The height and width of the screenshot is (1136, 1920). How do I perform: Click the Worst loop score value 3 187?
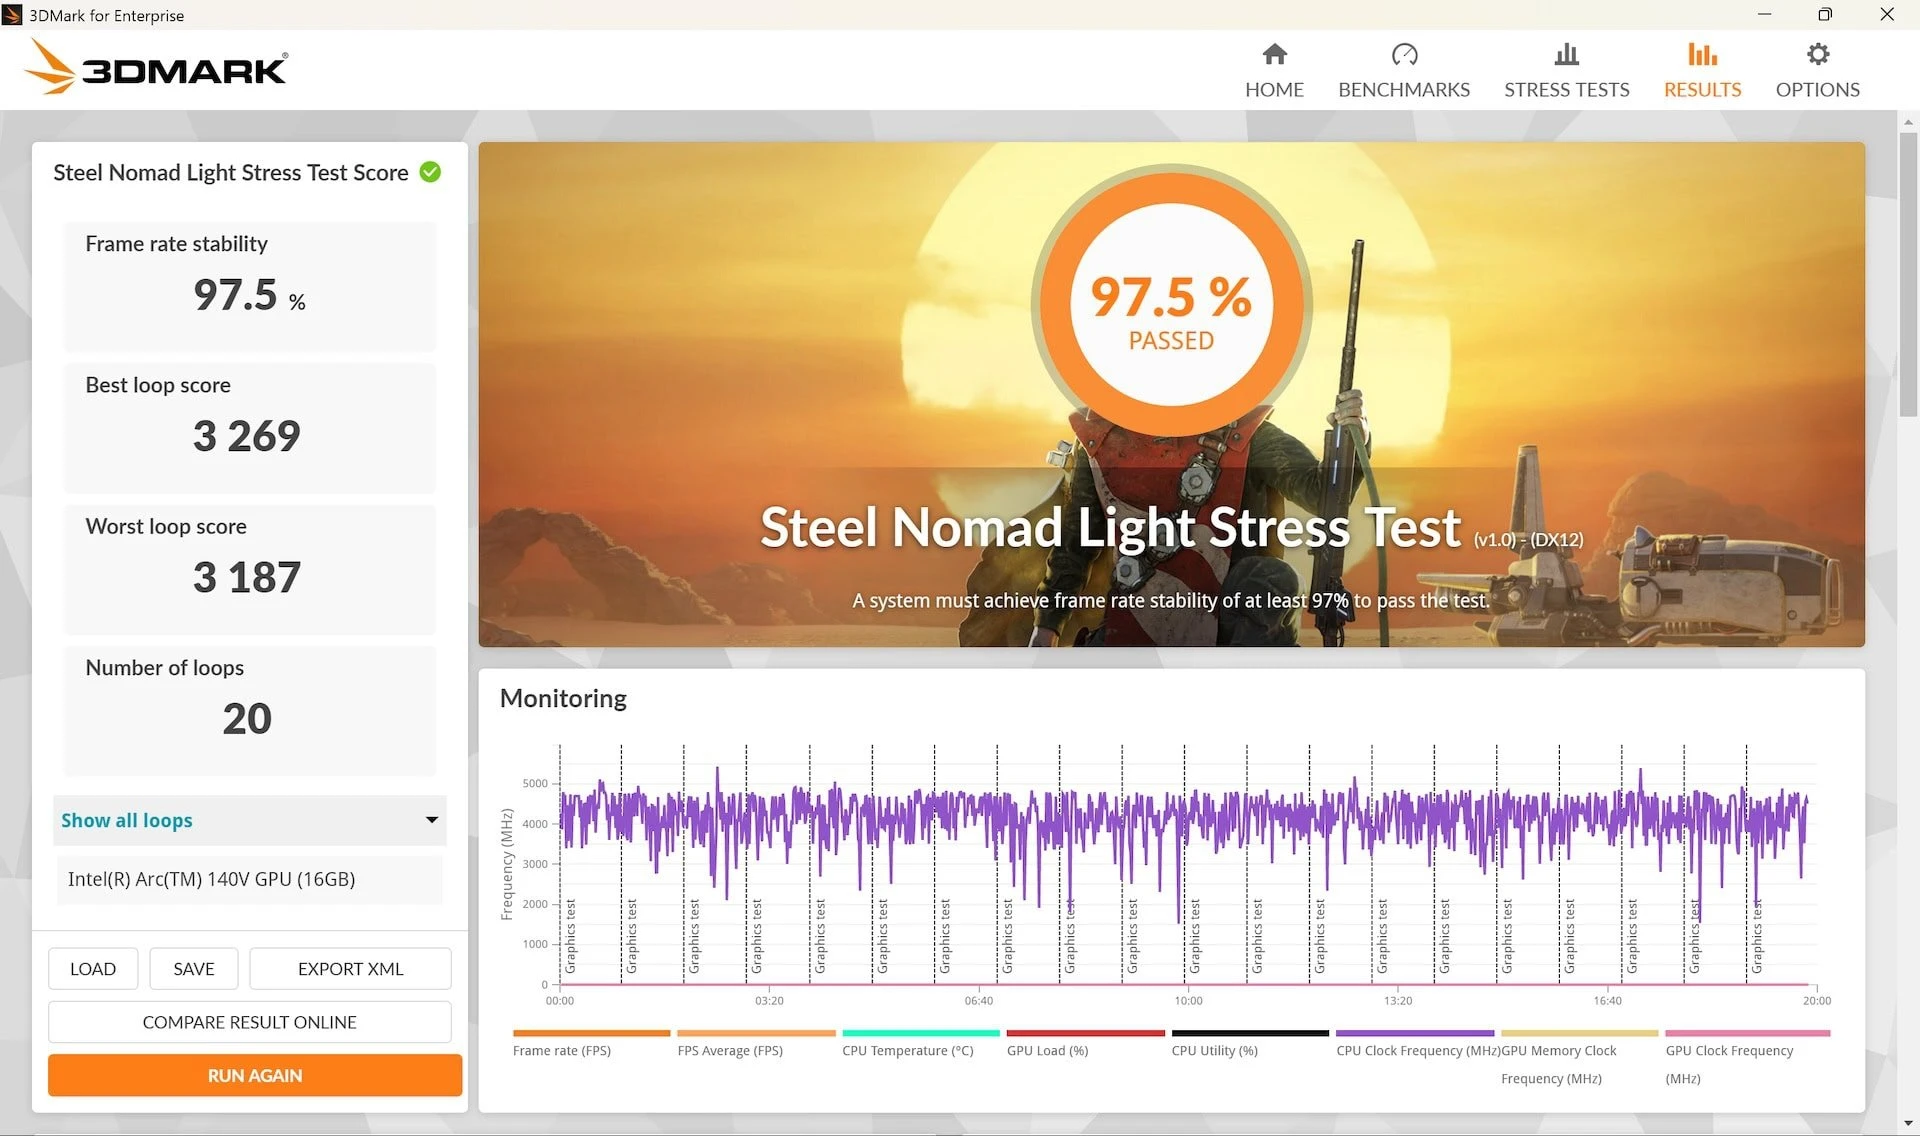pos(247,577)
